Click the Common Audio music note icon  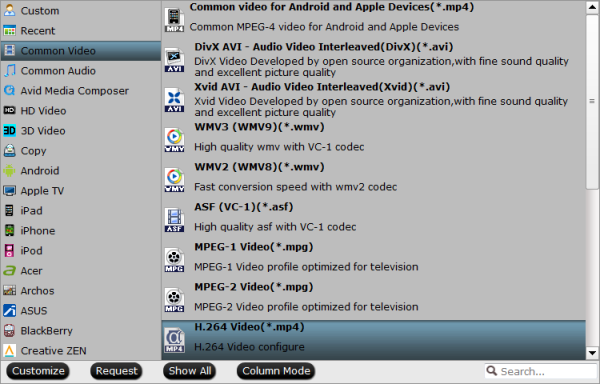10,70
